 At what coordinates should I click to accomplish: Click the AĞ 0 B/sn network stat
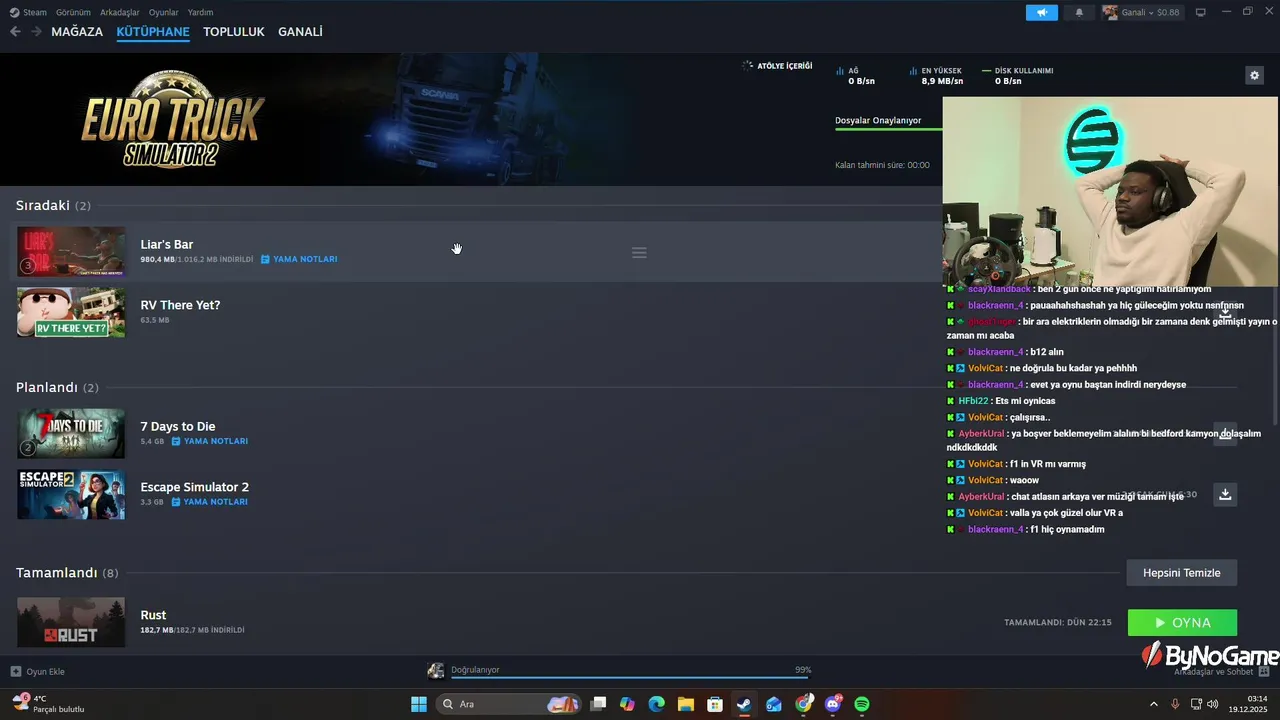click(857, 76)
